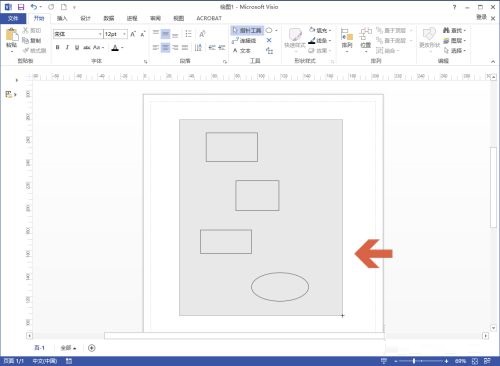
Task: Save the drawing with the floppy disk icon
Action: pyautogui.click(x=21, y=7)
